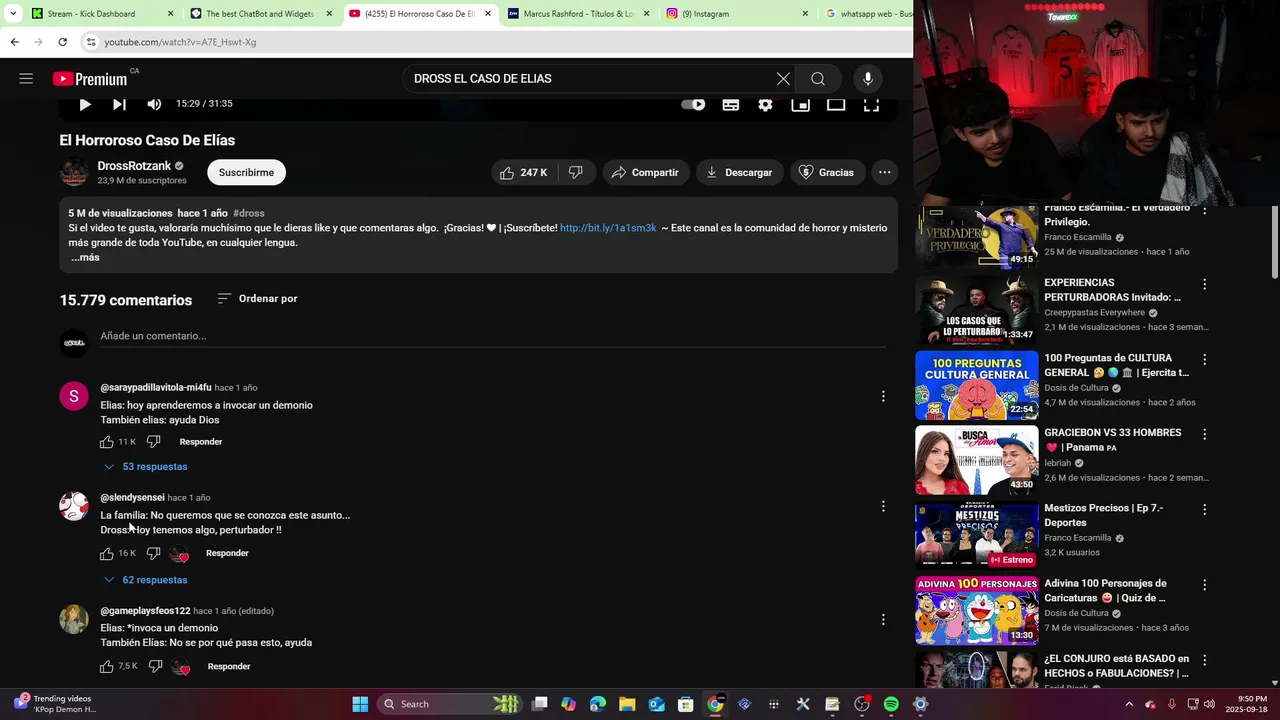Click the Suscribirme button

point(246,173)
